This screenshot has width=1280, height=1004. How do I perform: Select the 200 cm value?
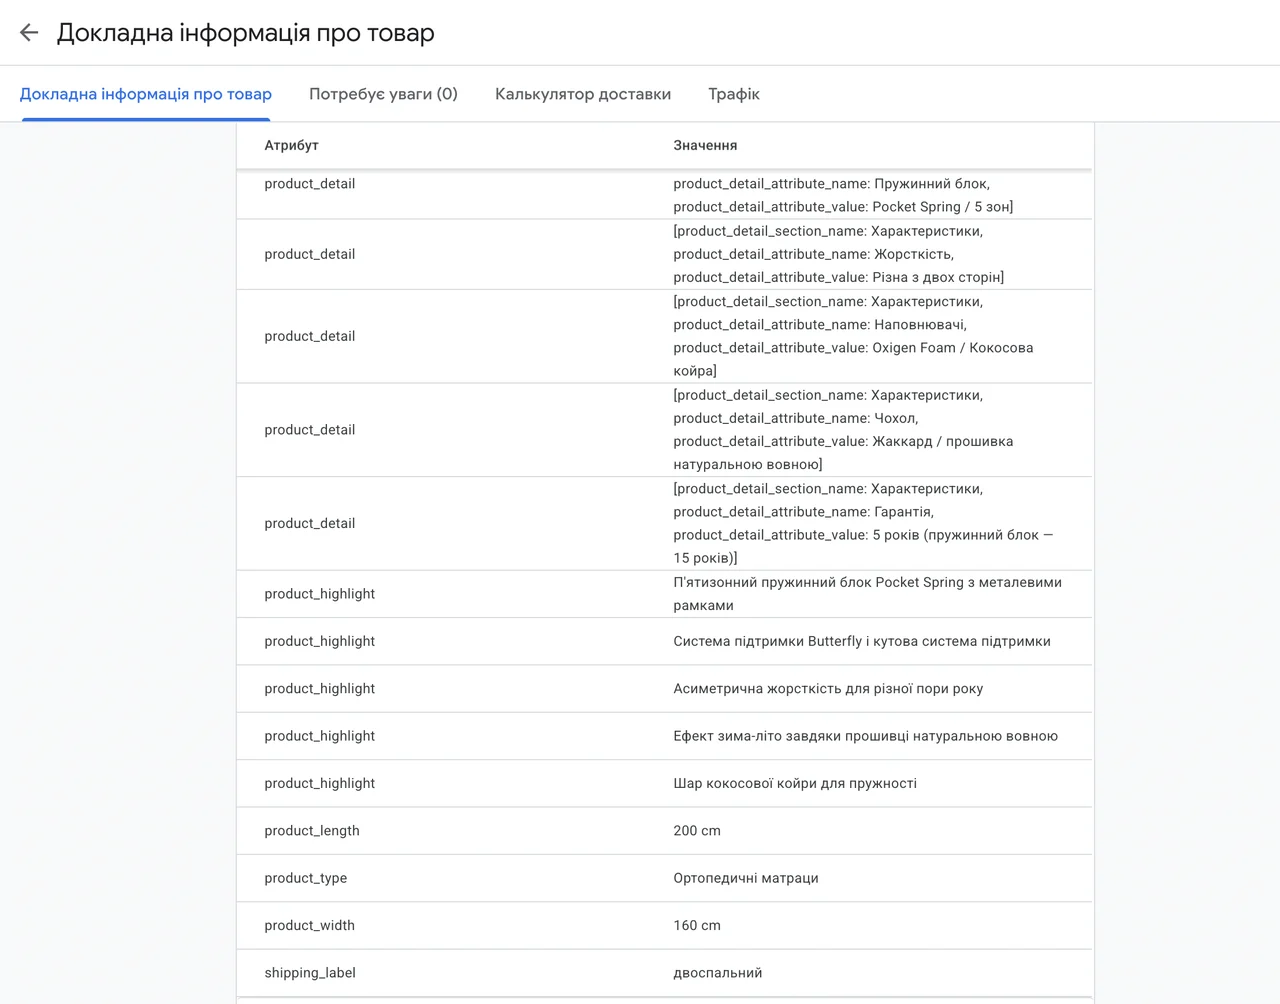tap(697, 831)
